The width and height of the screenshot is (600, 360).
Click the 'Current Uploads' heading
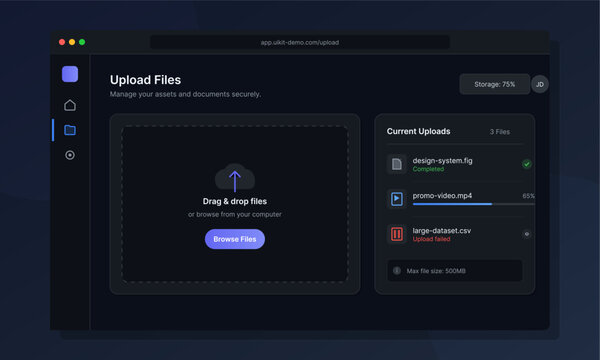click(x=418, y=131)
